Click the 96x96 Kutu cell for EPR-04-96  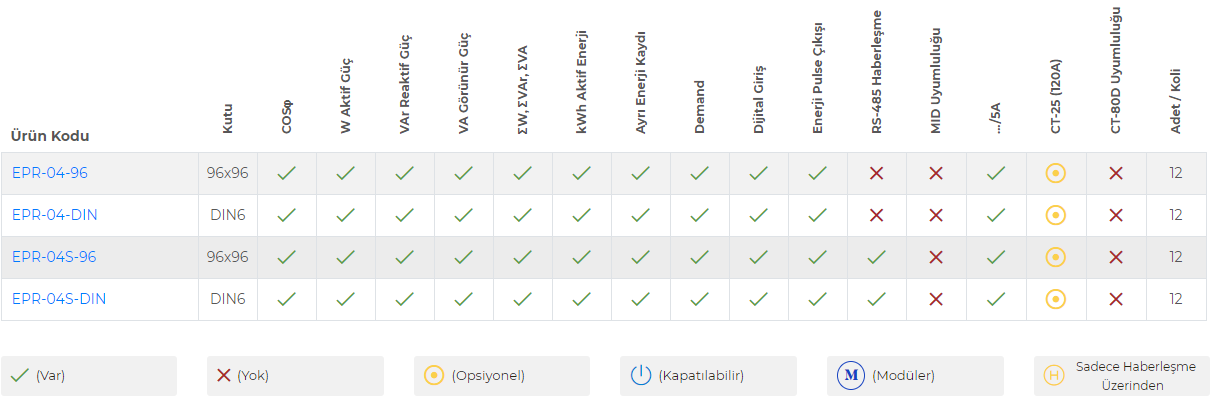coord(227,173)
